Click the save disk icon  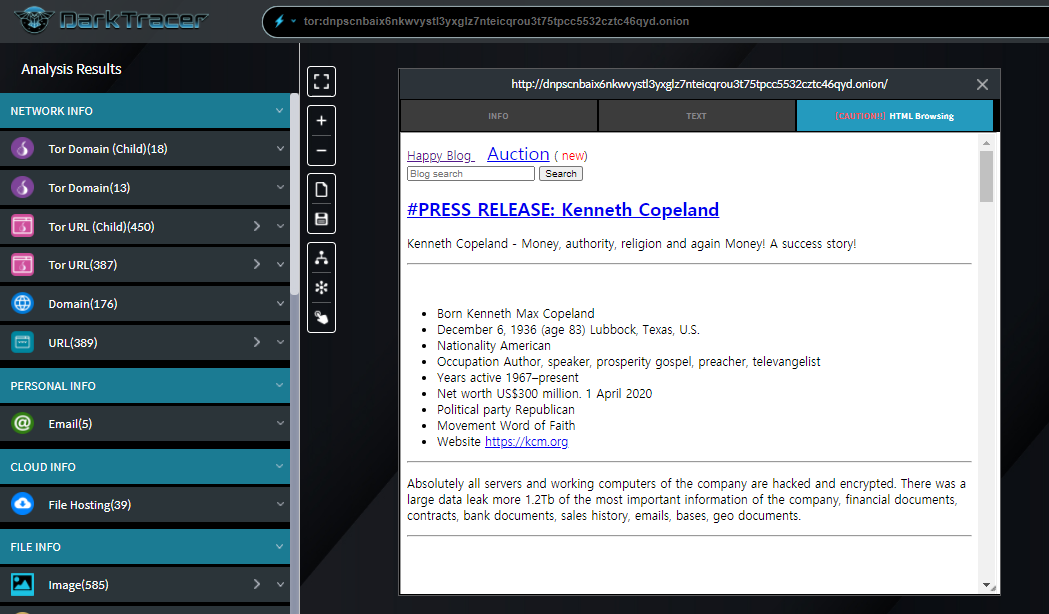coord(321,219)
